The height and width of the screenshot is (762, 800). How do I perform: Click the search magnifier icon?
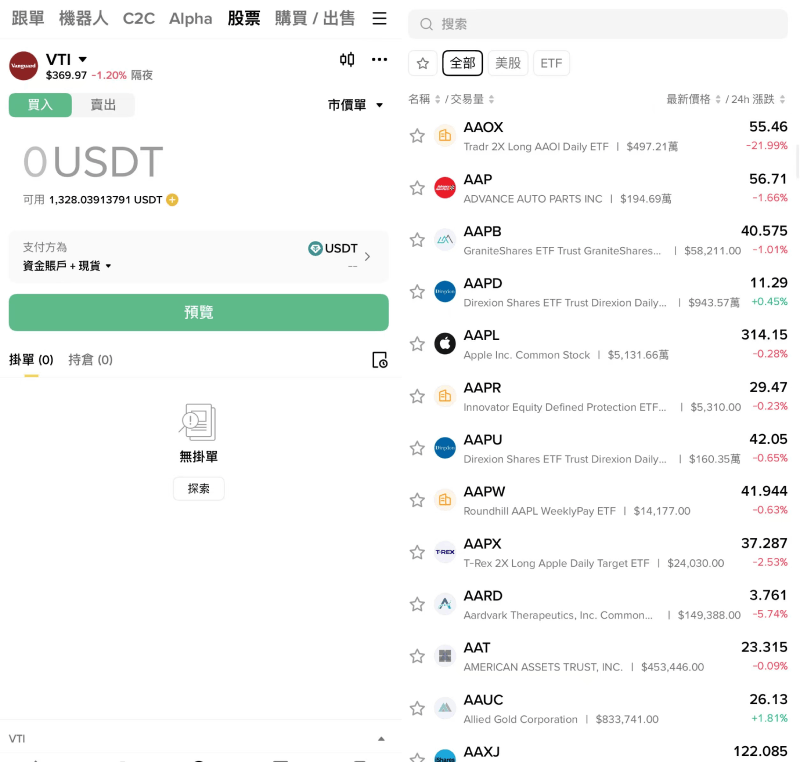pyautogui.click(x=427, y=24)
